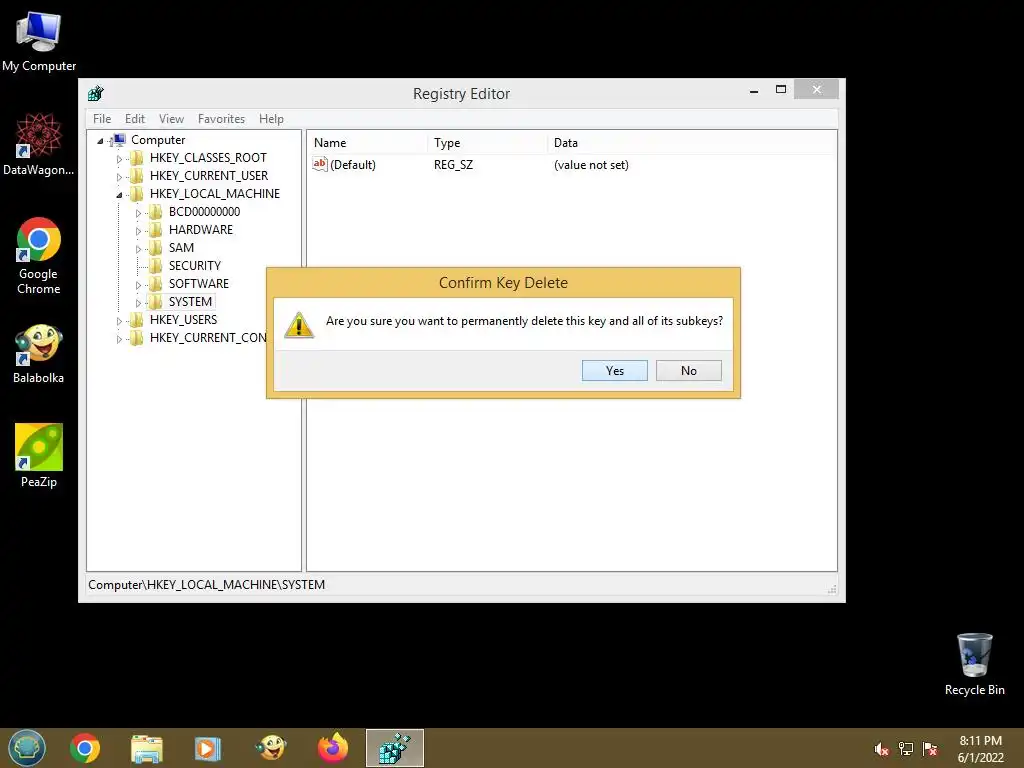The image size is (1024, 768).
Task: Click the taskbar clock showing 8:11 PM
Action: (x=980, y=749)
